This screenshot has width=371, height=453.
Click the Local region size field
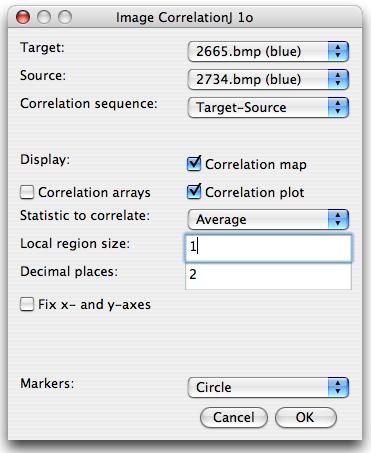268,248
